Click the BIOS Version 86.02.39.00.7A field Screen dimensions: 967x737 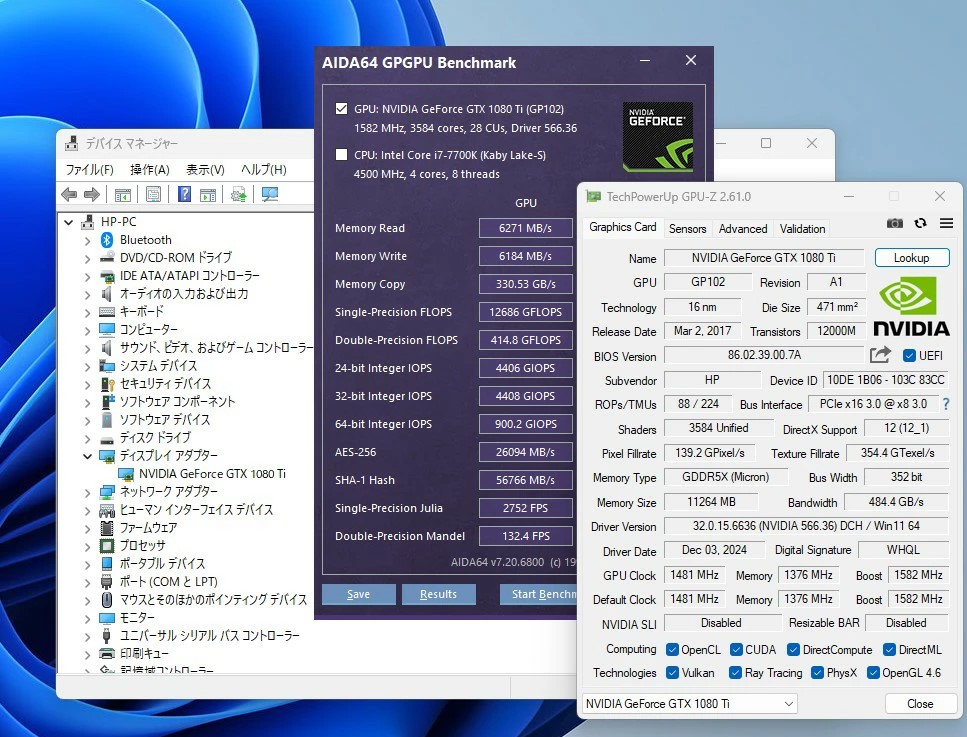(764, 355)
